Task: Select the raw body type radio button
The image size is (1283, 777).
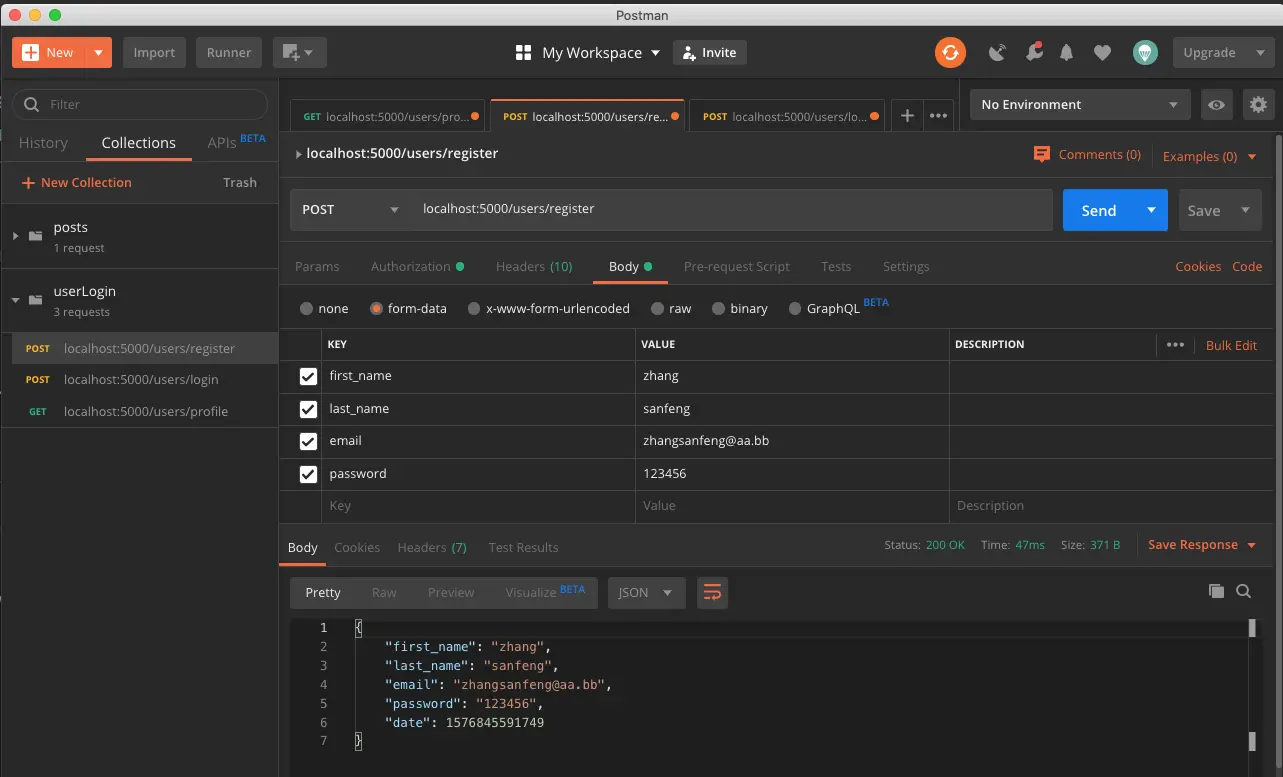Action: (x=657, y=309)
